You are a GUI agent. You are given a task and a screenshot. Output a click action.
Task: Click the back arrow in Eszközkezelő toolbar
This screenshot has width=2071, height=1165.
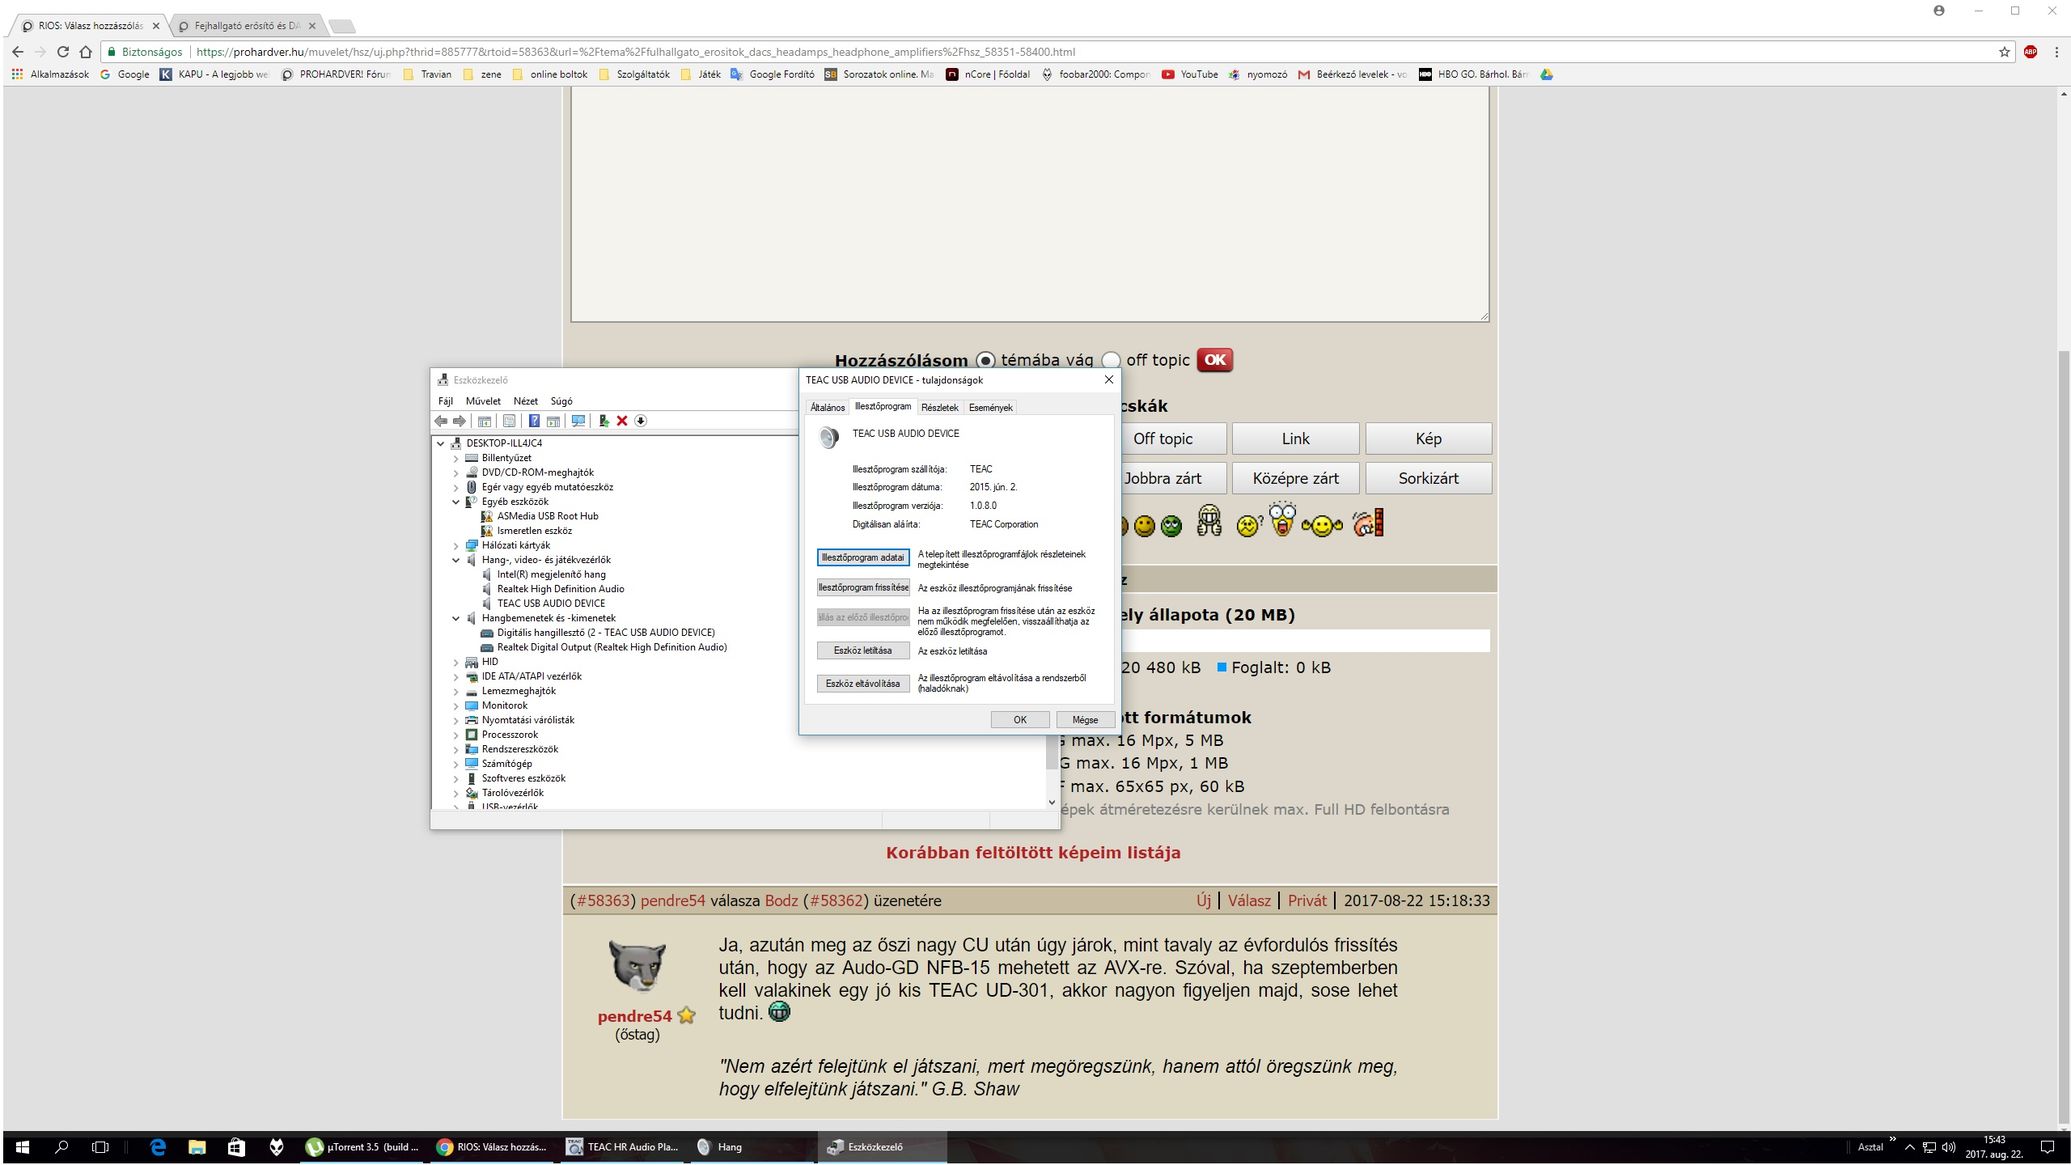[441, 421]
